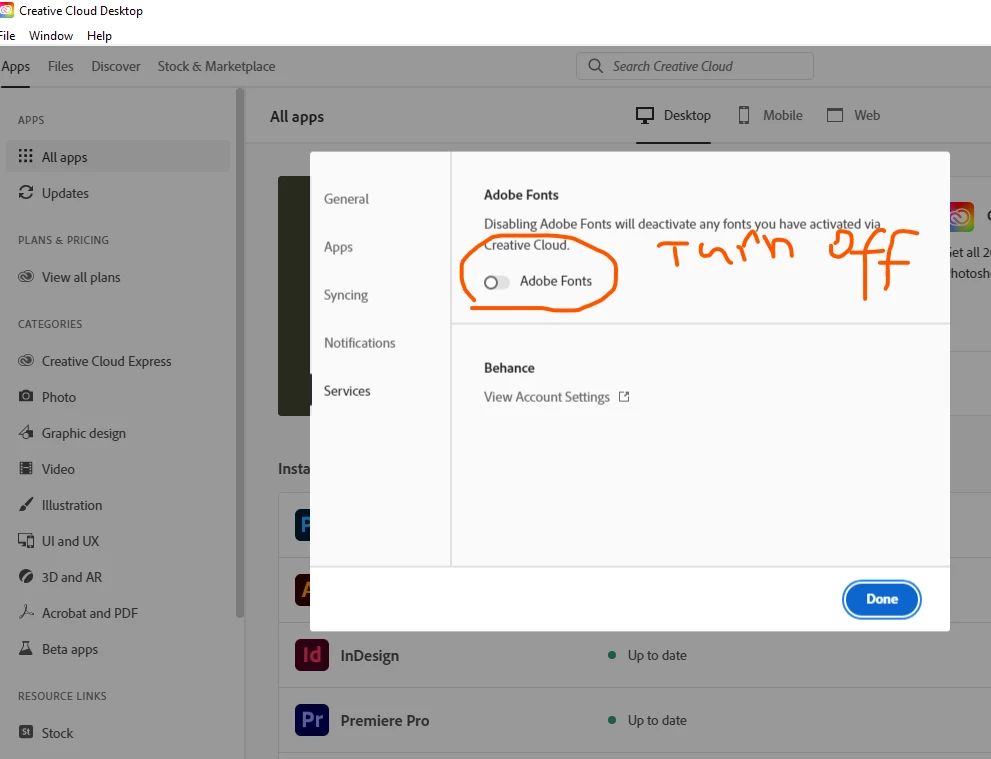Open Notifications preferences section

click(x=360, y=343)
